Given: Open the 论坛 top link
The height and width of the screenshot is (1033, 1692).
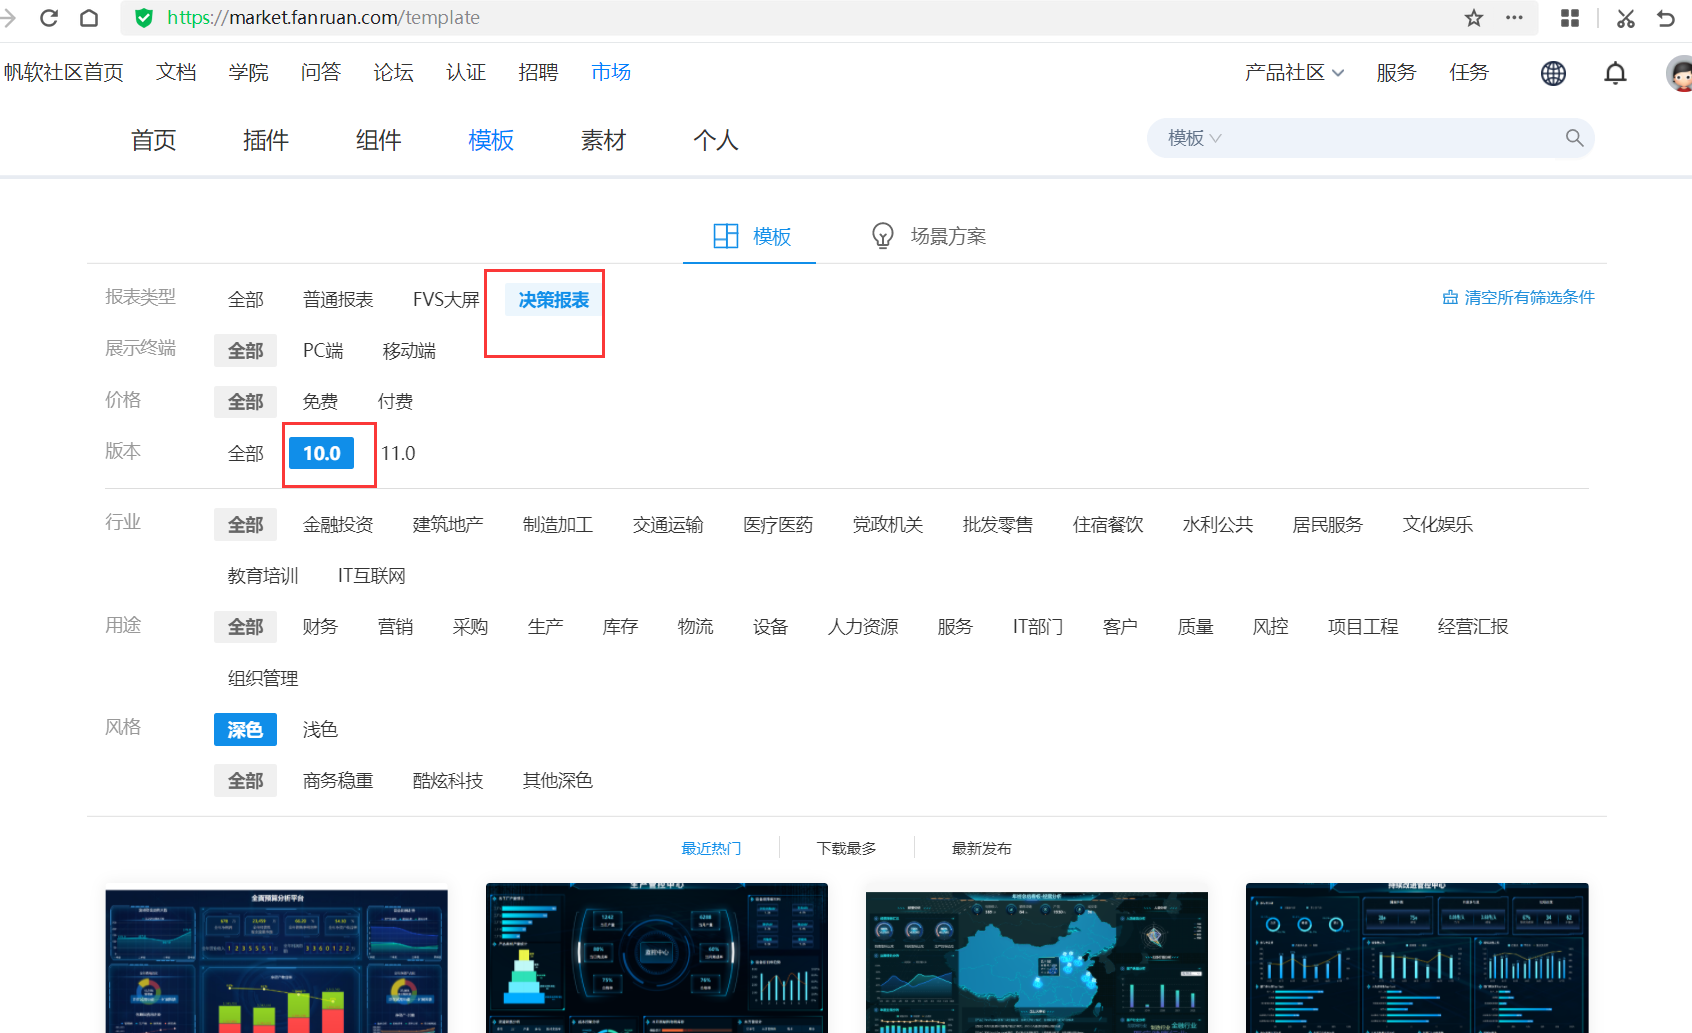Looking at the screenshot, I should [393, 73].
